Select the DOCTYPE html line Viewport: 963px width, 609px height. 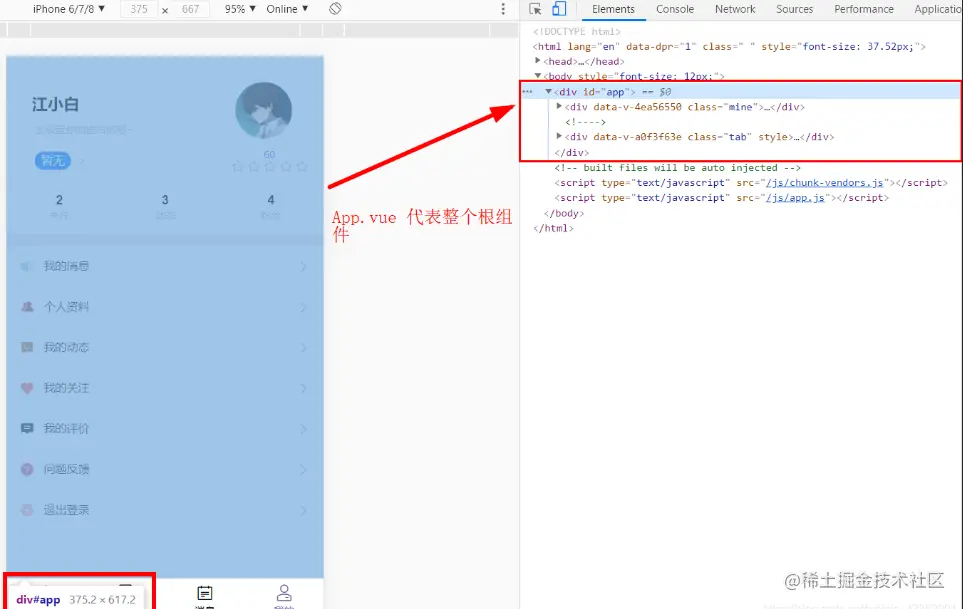point(577,31)
